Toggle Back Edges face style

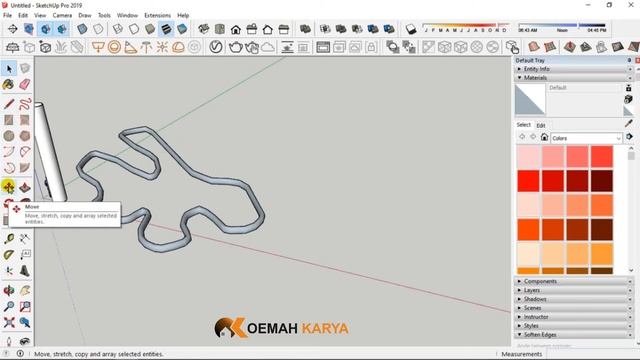(98, 29)
